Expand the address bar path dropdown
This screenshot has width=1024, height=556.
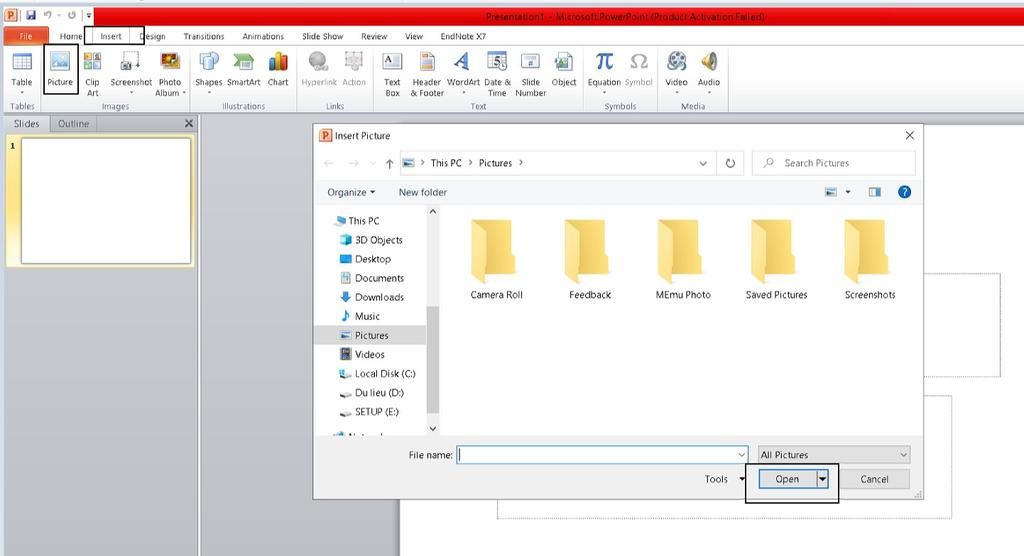coord(703,163)
